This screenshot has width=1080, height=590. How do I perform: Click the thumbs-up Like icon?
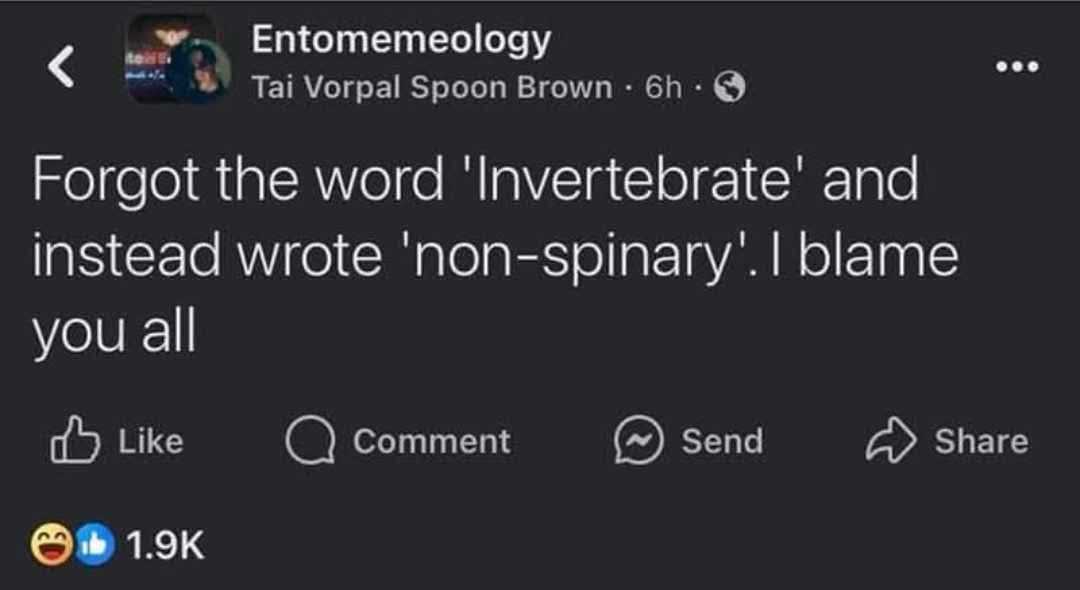[x=74, y=442]
